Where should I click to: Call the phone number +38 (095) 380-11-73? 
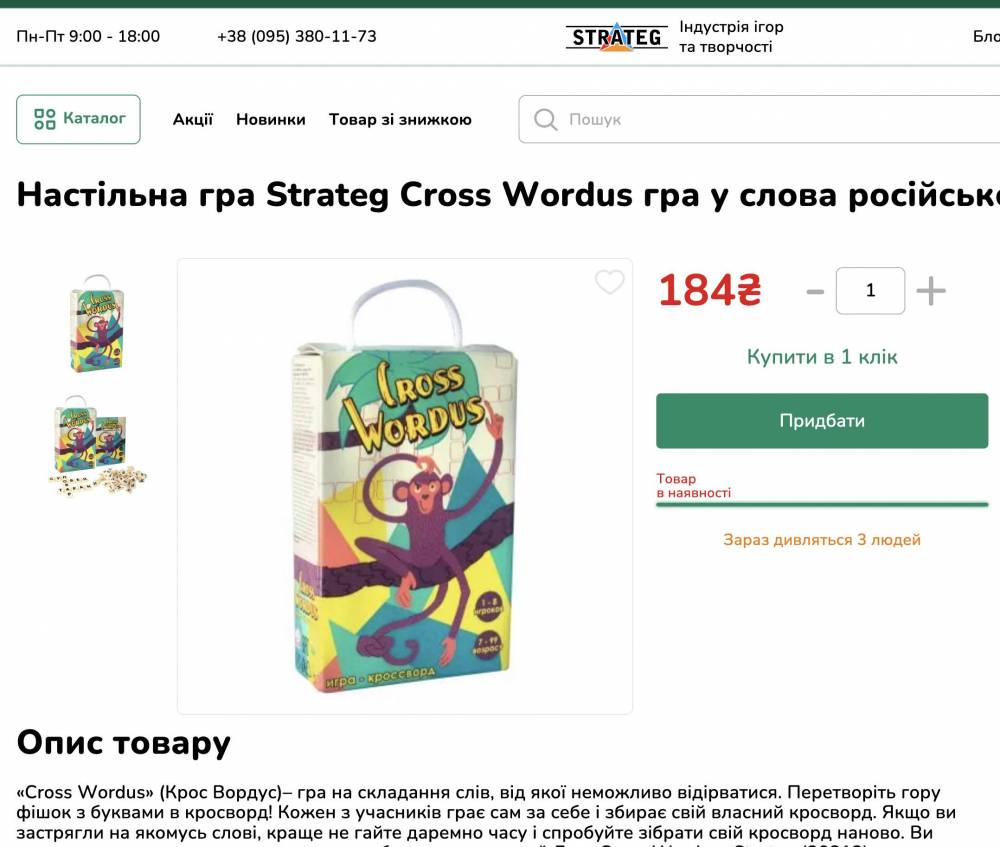pos(297,36)
